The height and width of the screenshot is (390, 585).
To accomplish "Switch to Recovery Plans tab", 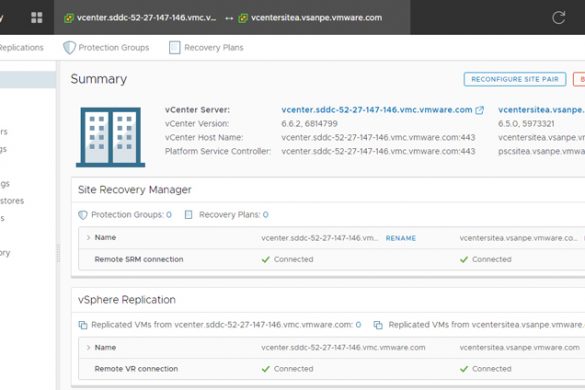I will 206,47.
